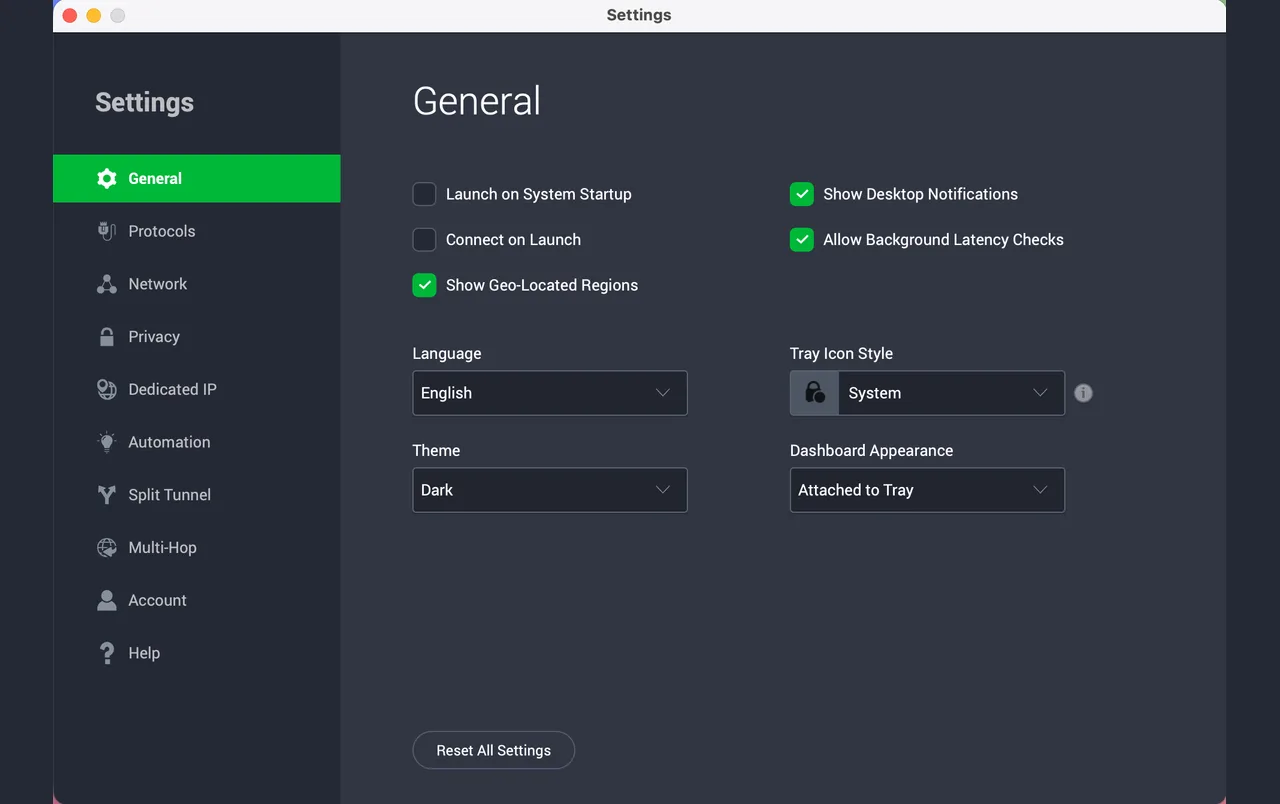This screenshot has width=1280, height=804.
Task: Click the General gear icon in sidebar
Action: (107, 179)
